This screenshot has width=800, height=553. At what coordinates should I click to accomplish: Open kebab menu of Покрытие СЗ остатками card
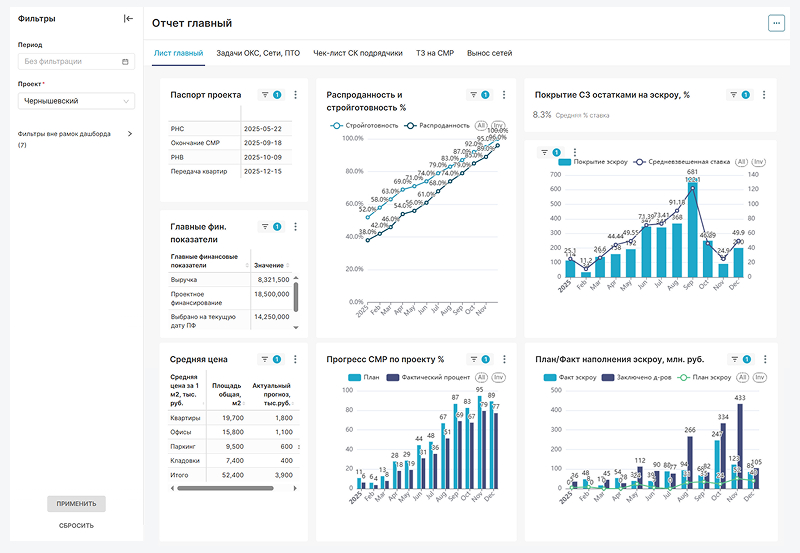click(x=764, y=95)
